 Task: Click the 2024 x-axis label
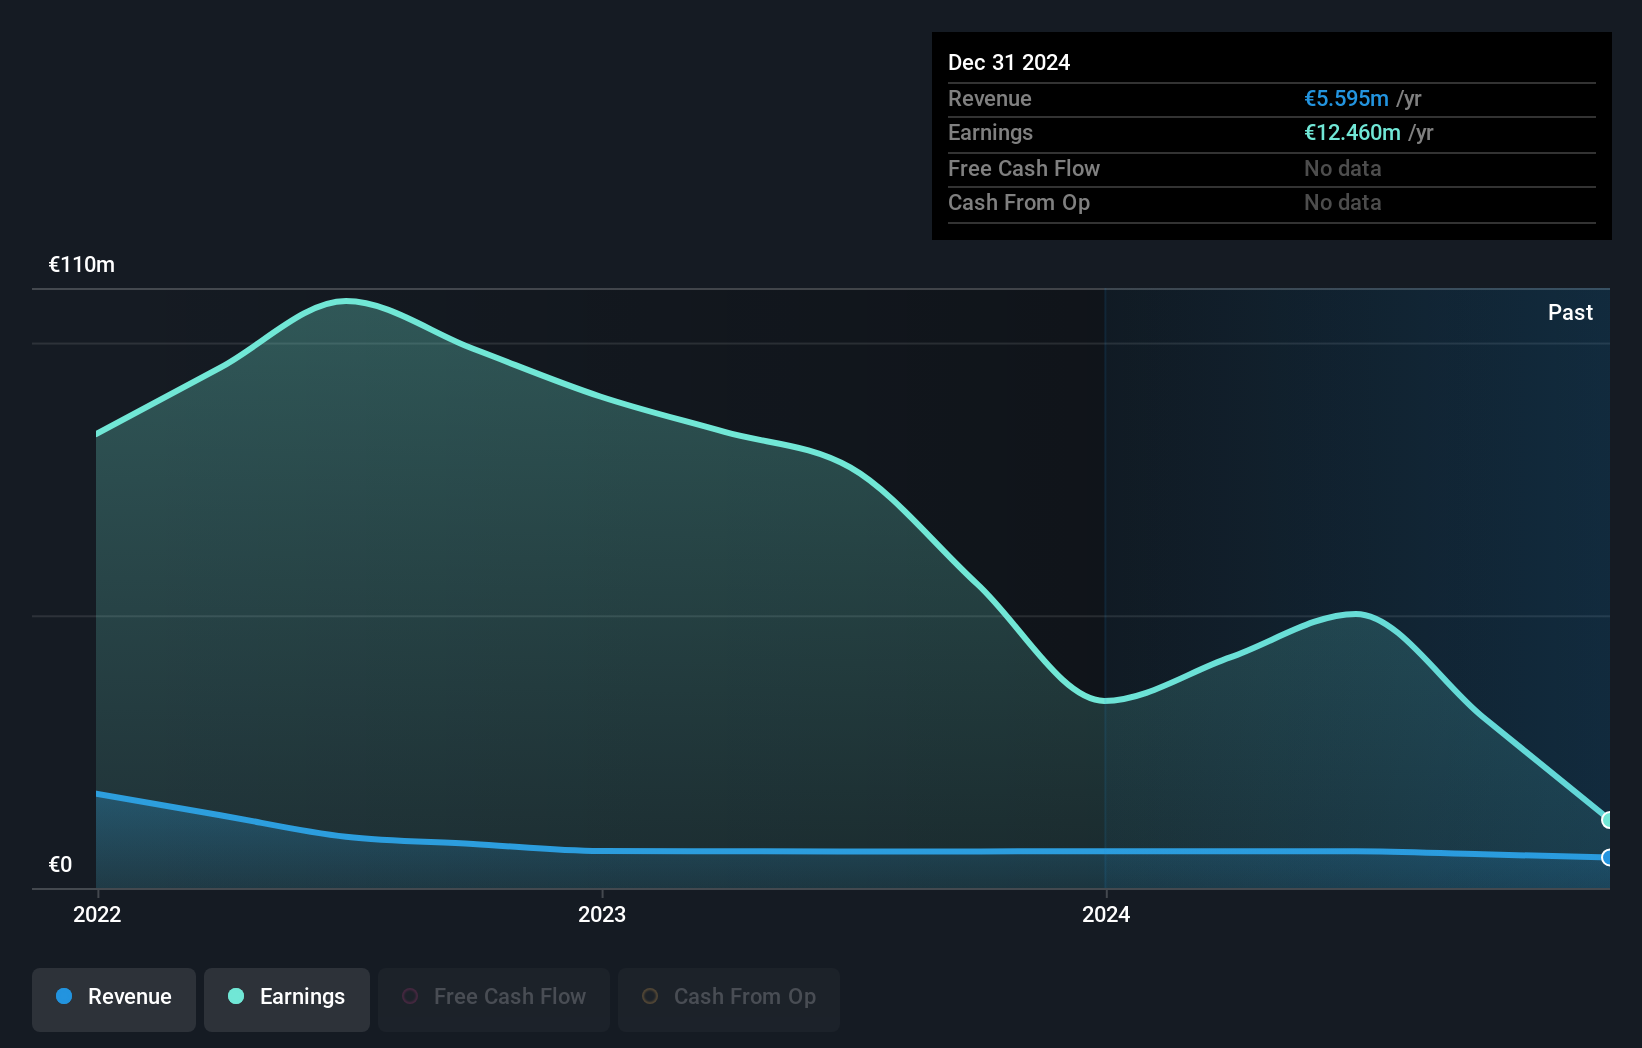(1106, 914)
